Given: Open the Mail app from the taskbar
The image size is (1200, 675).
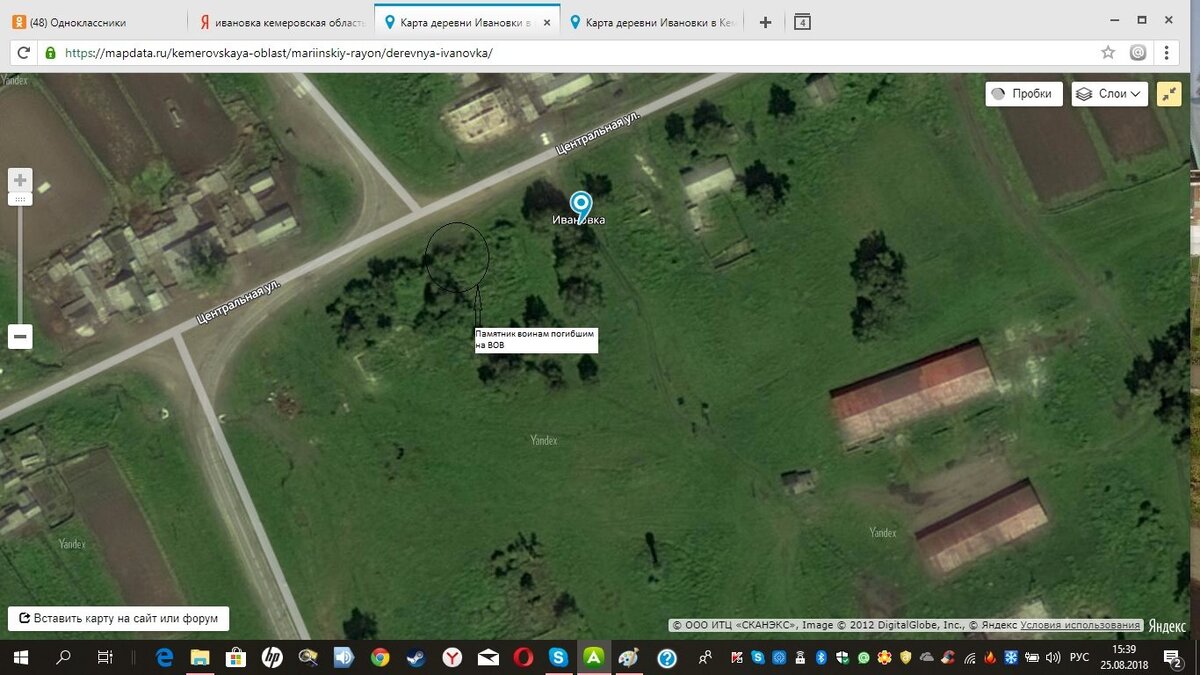Looking at the screenshot, I should click(x=487, y=657).
